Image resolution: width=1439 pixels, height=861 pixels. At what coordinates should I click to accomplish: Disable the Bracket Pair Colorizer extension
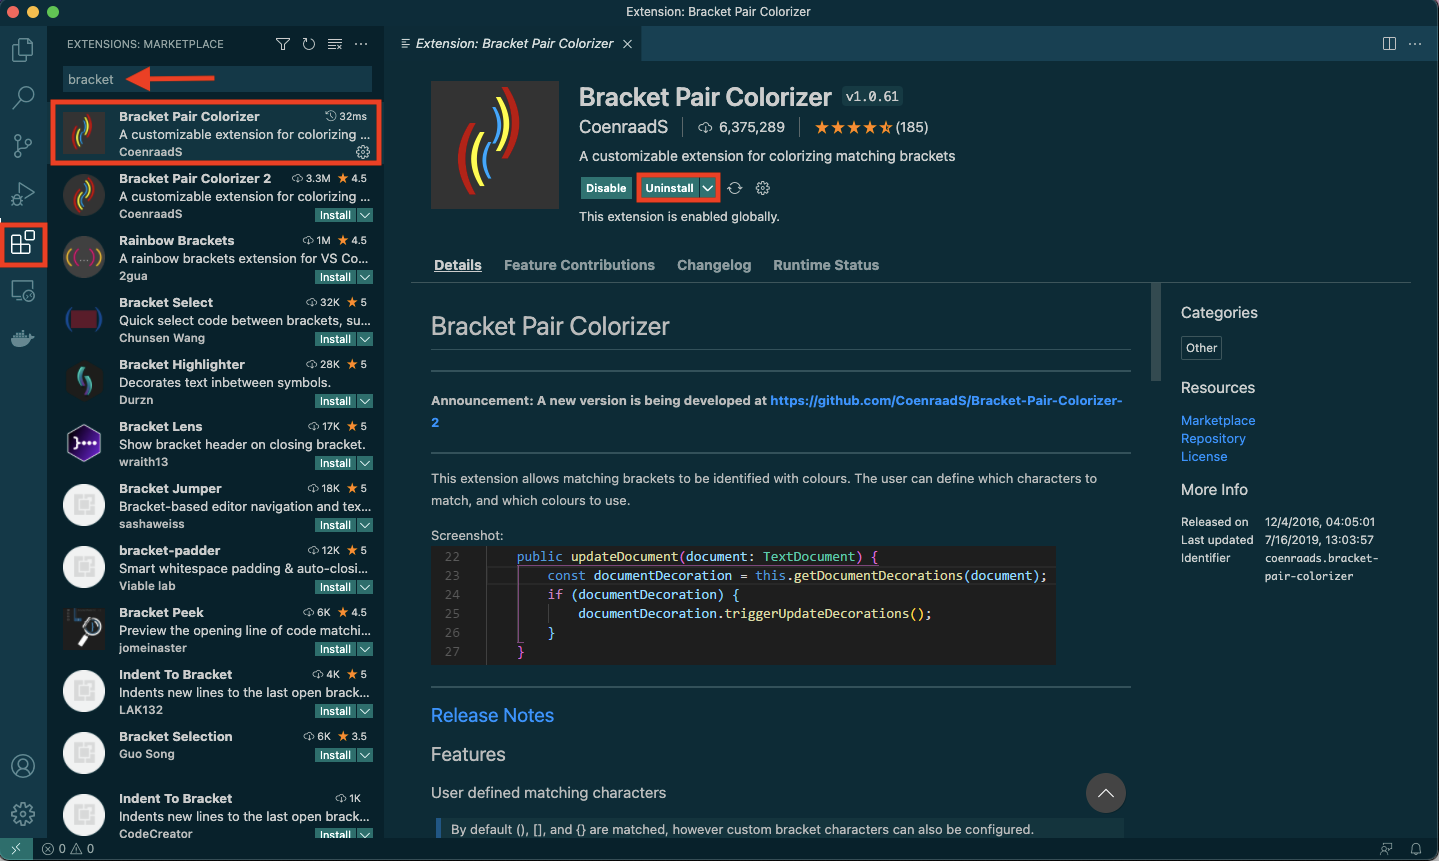[606, 188]
